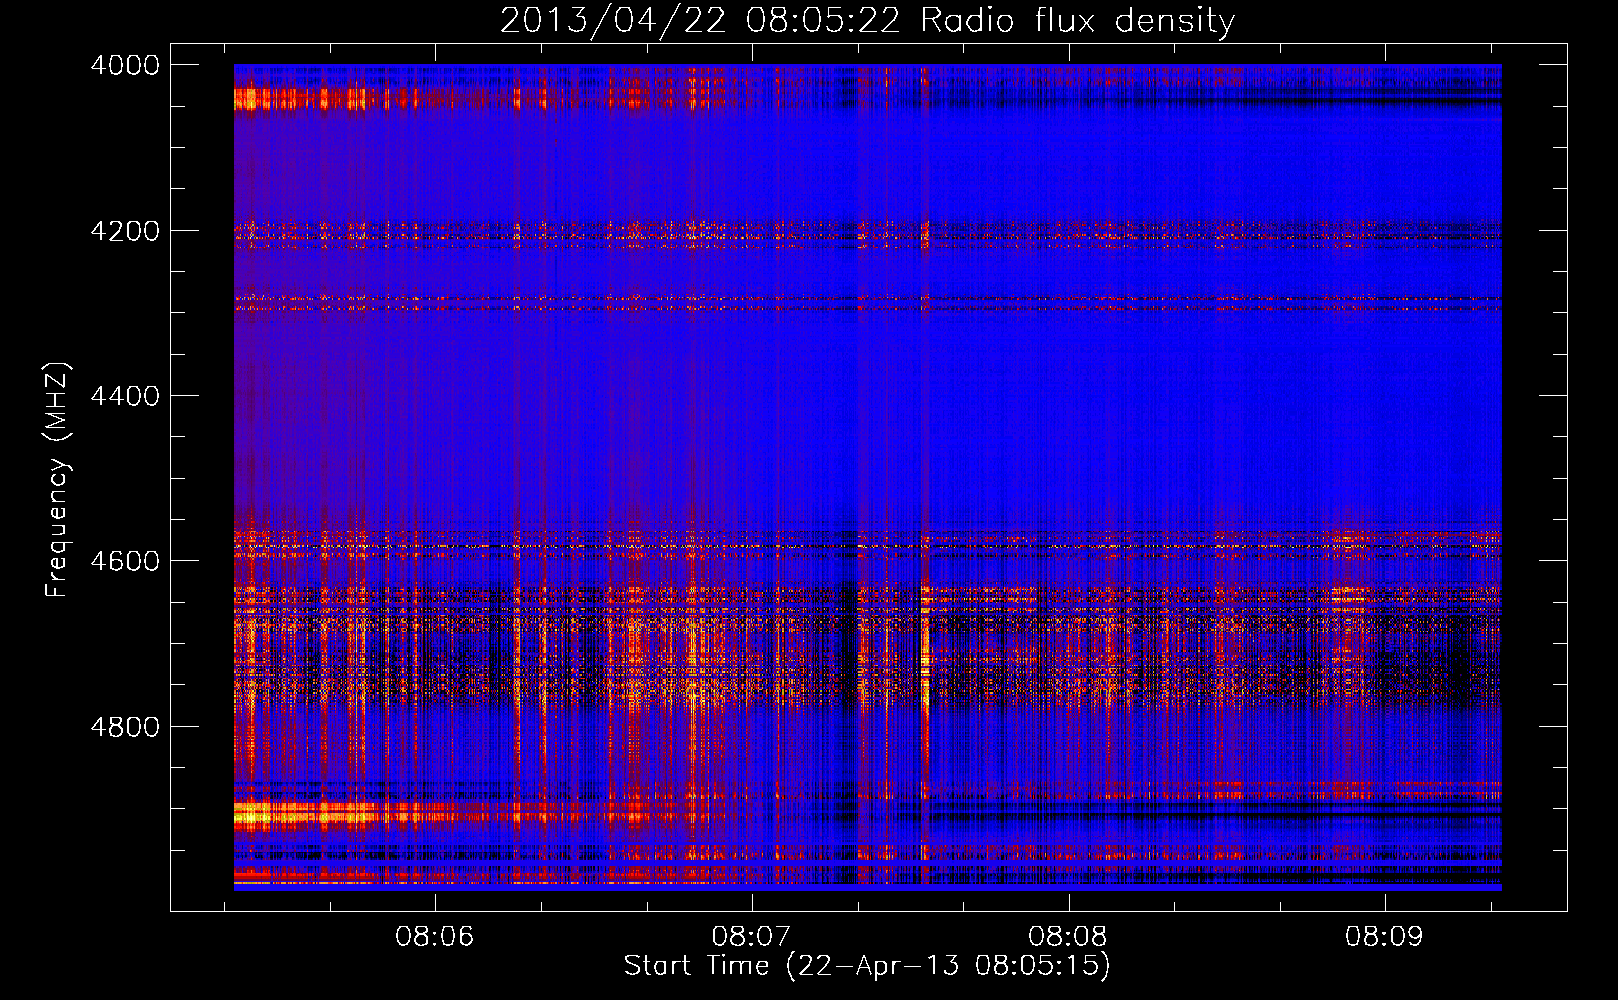1618x1000 pixels.
Task: Select the 4200 frequency tick label
Action: click(125, 231)
